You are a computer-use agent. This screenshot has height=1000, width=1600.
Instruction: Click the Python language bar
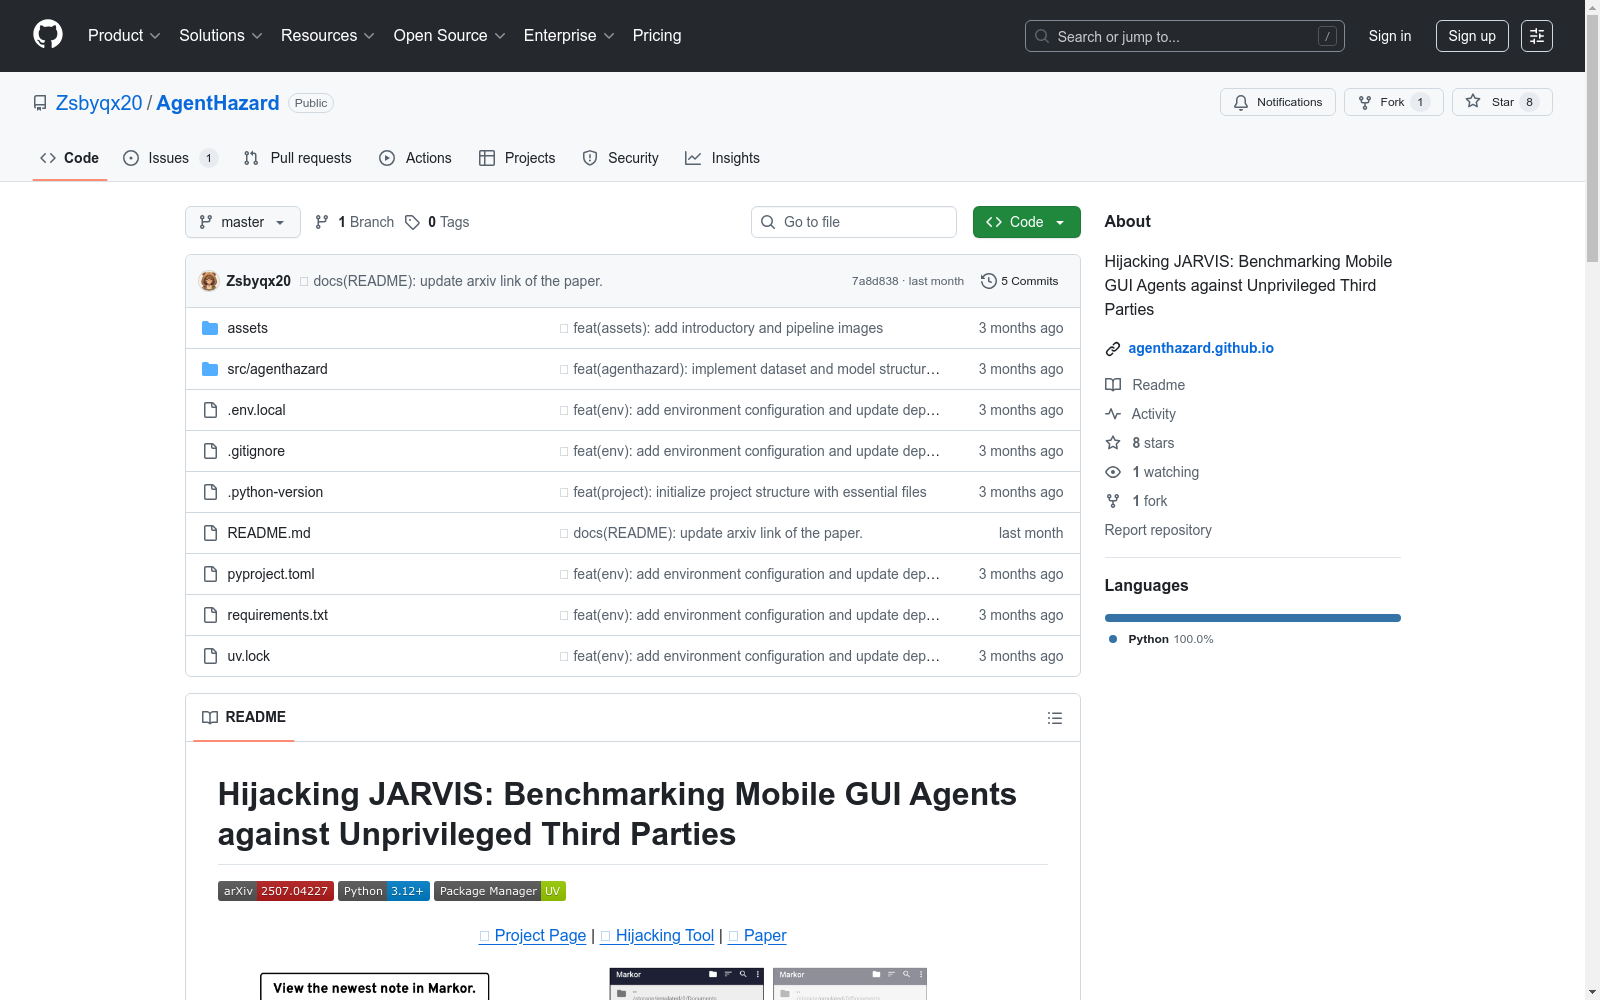1253,618
